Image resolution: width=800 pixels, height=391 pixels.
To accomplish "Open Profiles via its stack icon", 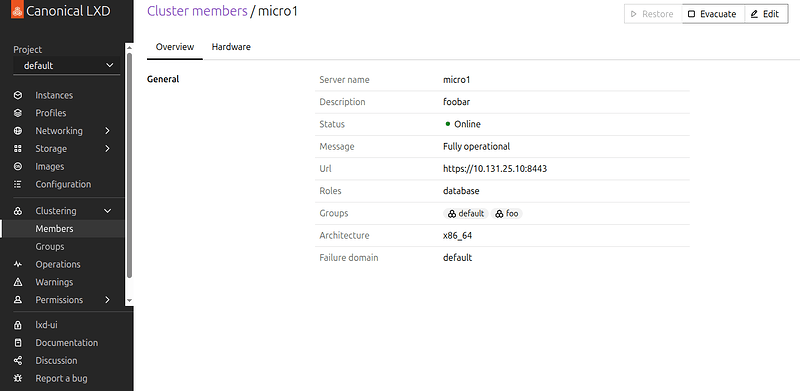I will point(18,113).
